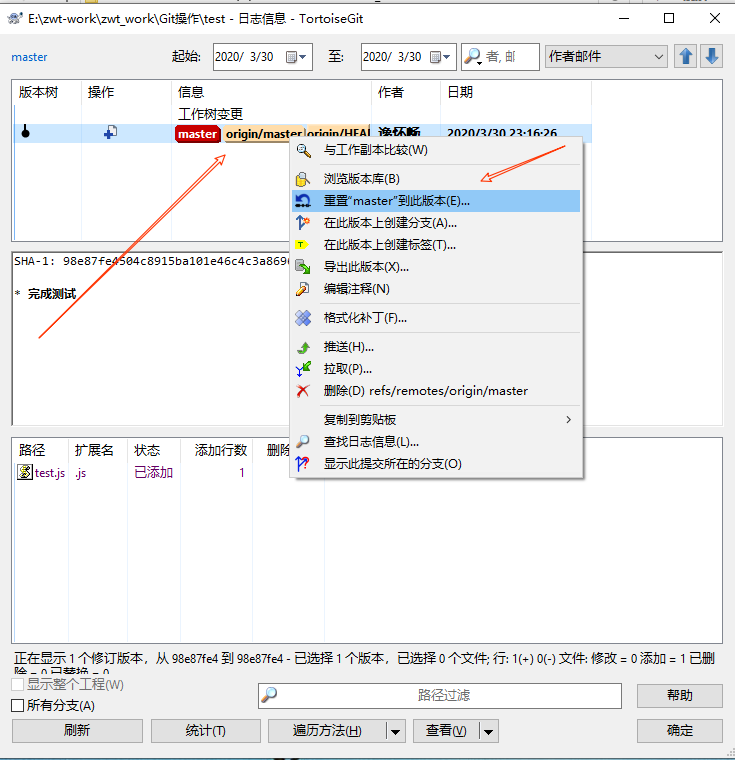Toggle the 显示整个工程 checkbox
Viewport: 735px width, 760px height.
pyautogui.click(x=17, y=685)
